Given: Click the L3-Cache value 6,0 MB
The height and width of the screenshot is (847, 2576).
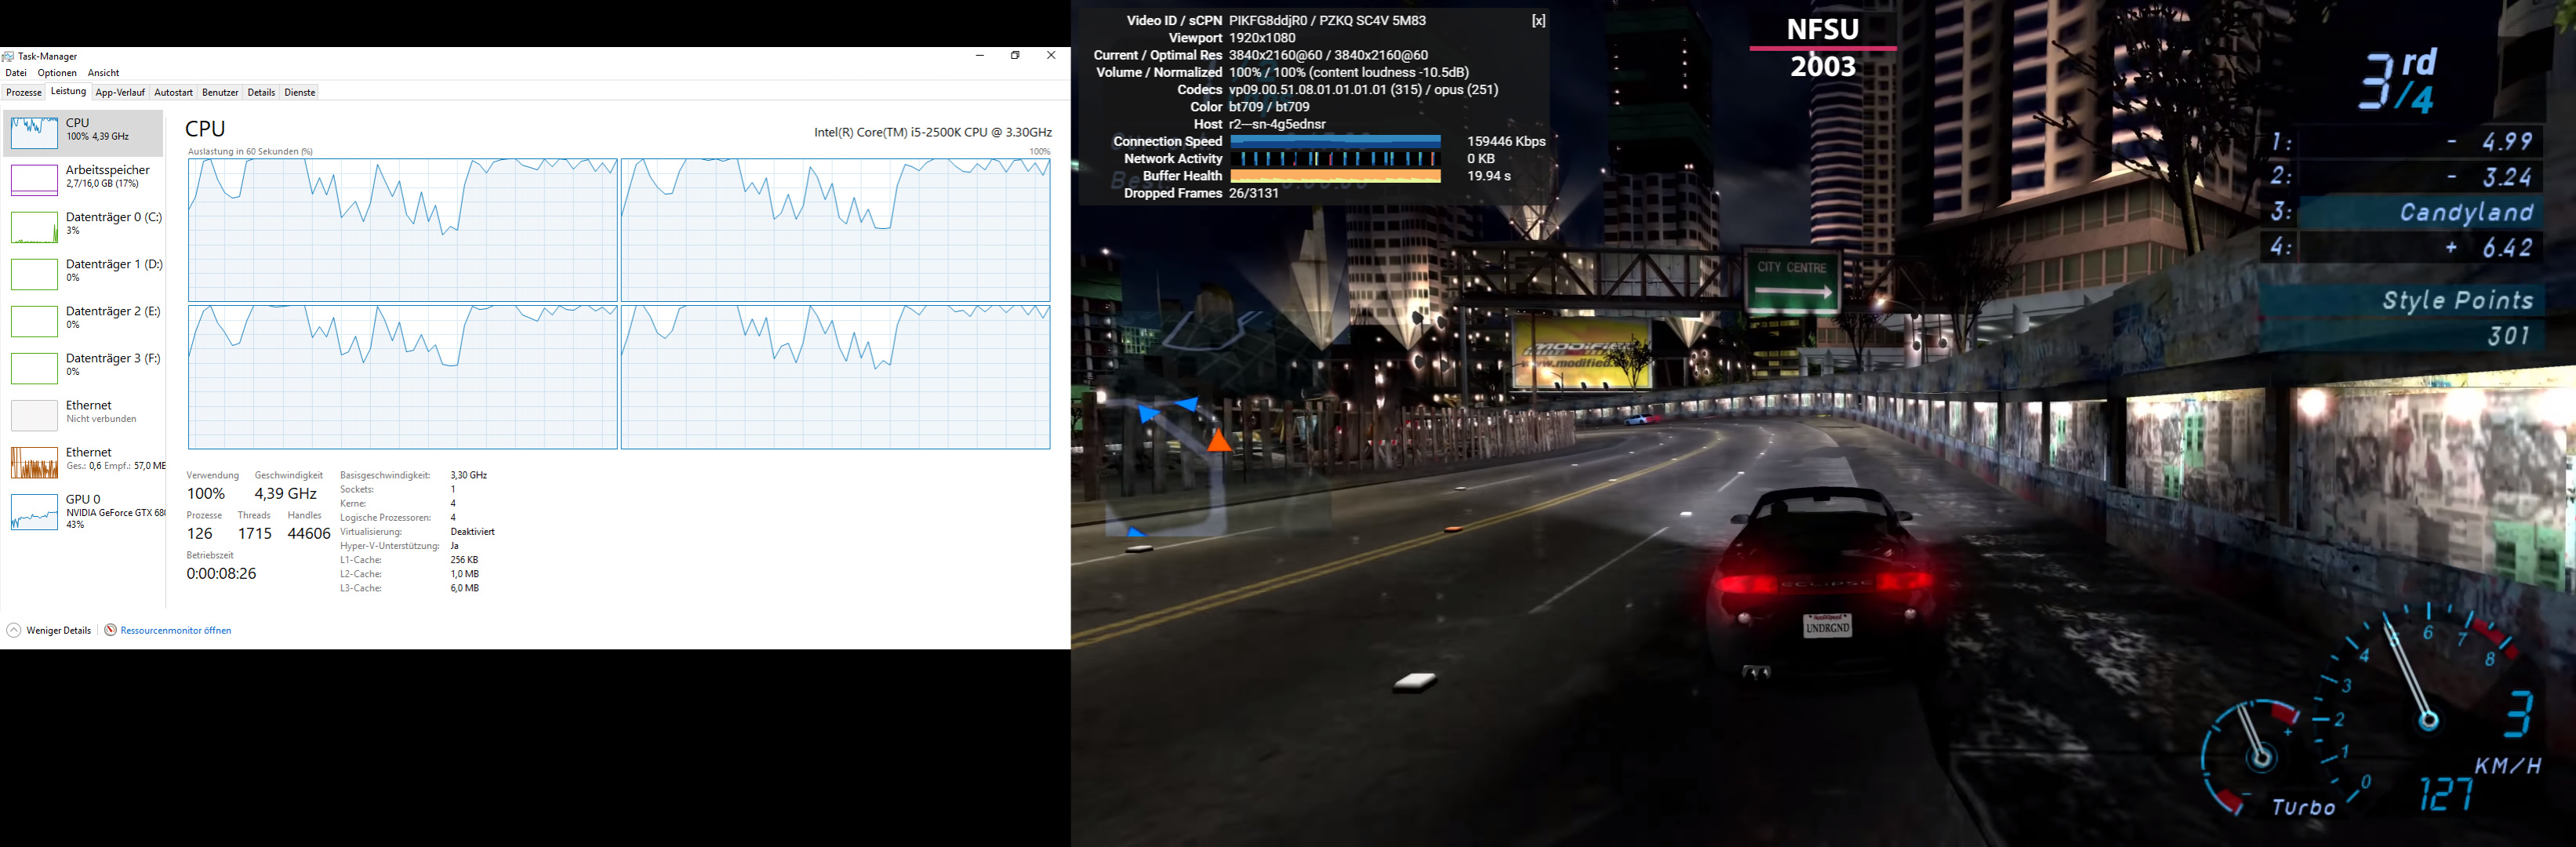Looking at the screenshot, I should pyautogui.click(x=464, y=588).
